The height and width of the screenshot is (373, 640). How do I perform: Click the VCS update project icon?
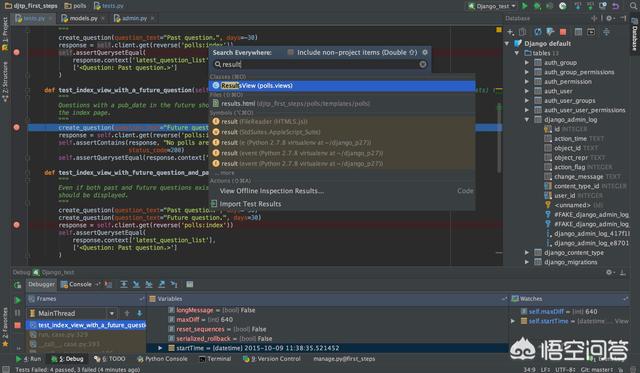[x=578, y=6]
